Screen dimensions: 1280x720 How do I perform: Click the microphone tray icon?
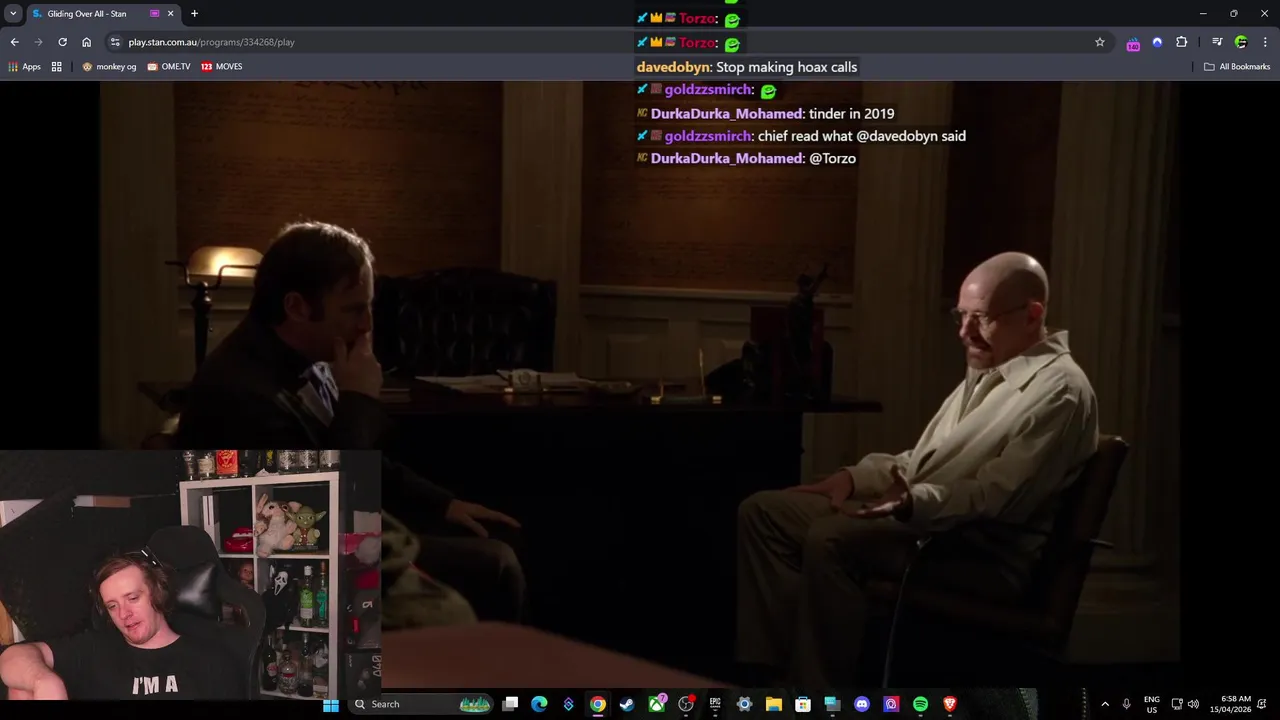pos(1126,704)
